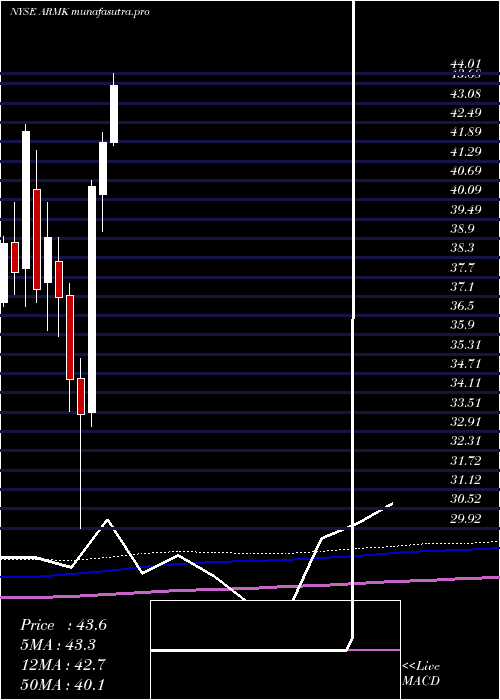Click the 31.12 axis label
This screenshot has width=500, height=700.
click(x=466, y=480)
